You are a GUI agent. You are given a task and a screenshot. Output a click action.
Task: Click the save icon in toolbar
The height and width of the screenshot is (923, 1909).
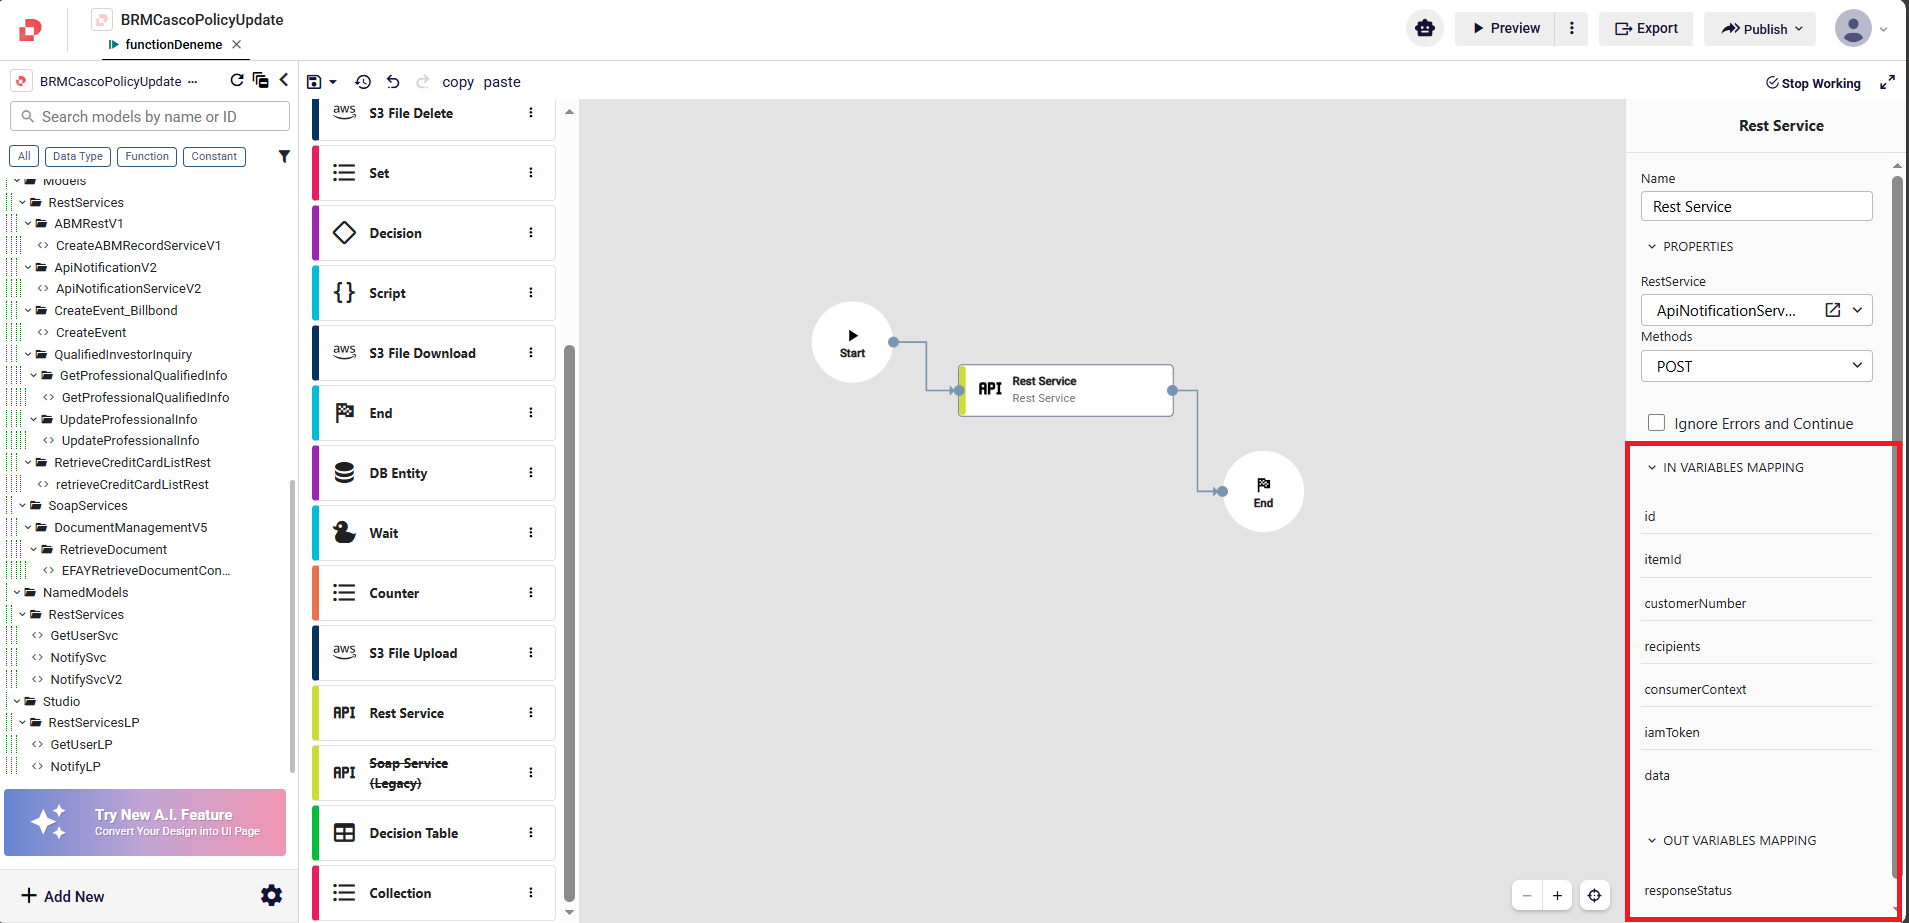(314, 82)
